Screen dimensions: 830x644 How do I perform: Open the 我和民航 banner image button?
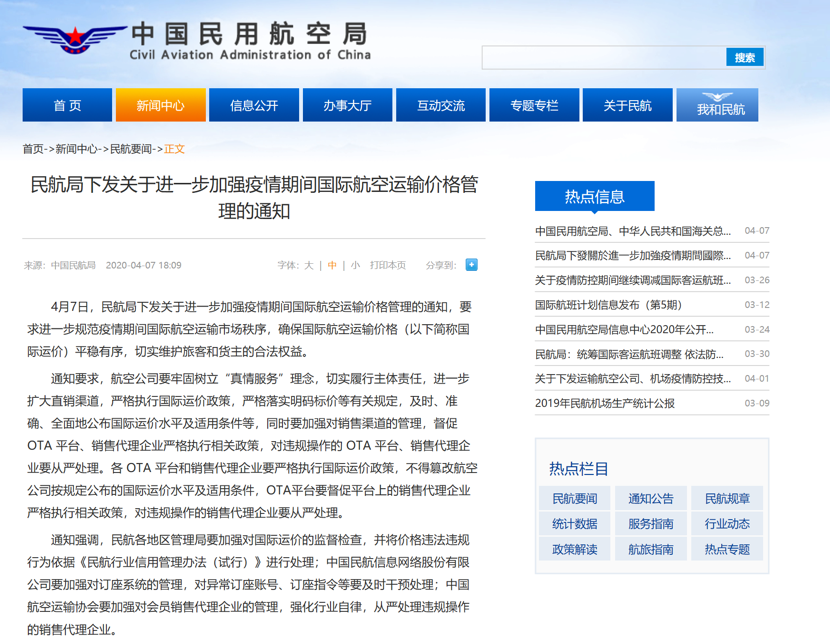click(x=717, y=106)
